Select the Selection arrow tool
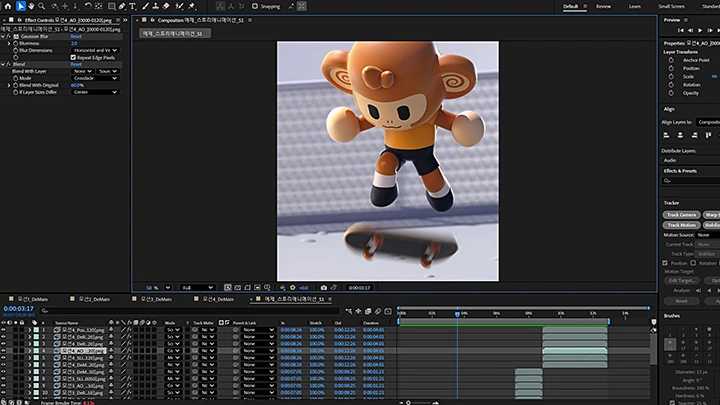The height and width of the screenshot is (405, 720). [21, 6]
